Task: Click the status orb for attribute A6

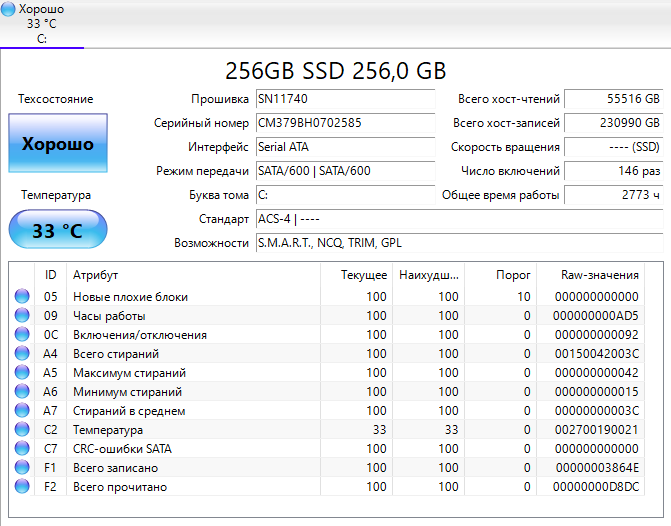Action: pyautogui.click(x=22, y=391)
